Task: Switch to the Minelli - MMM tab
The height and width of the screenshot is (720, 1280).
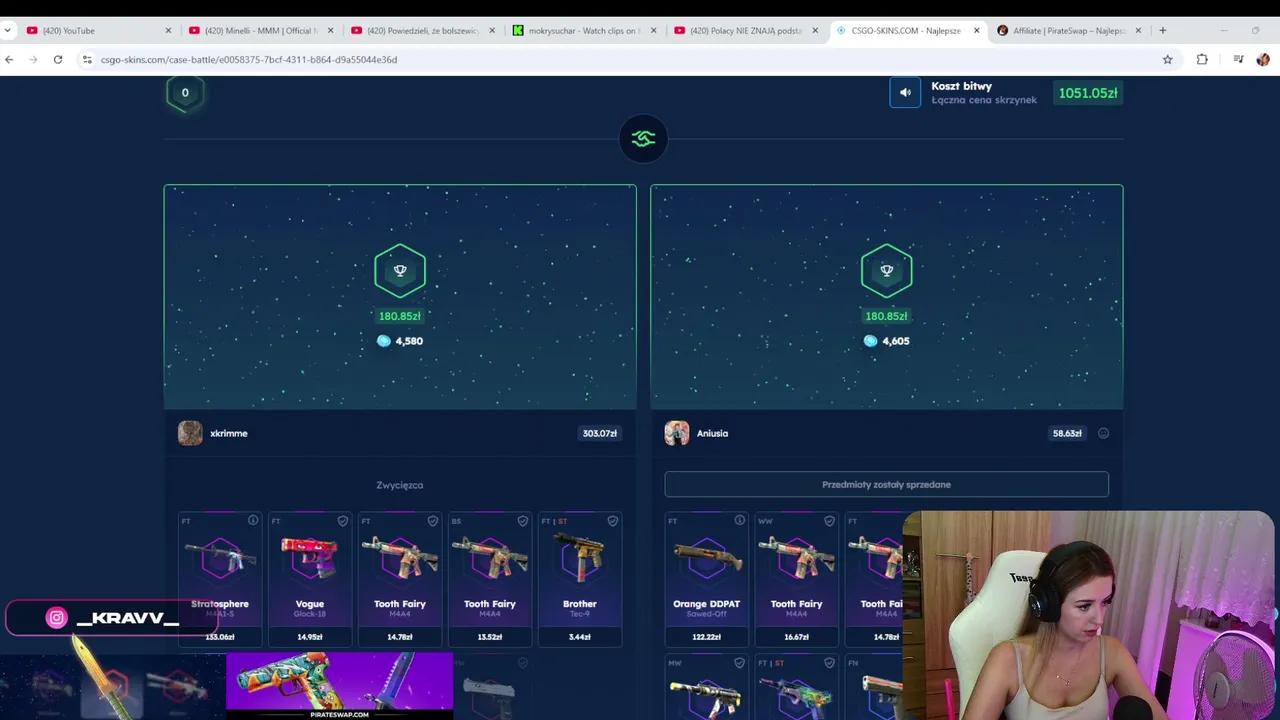Action: 261,30
